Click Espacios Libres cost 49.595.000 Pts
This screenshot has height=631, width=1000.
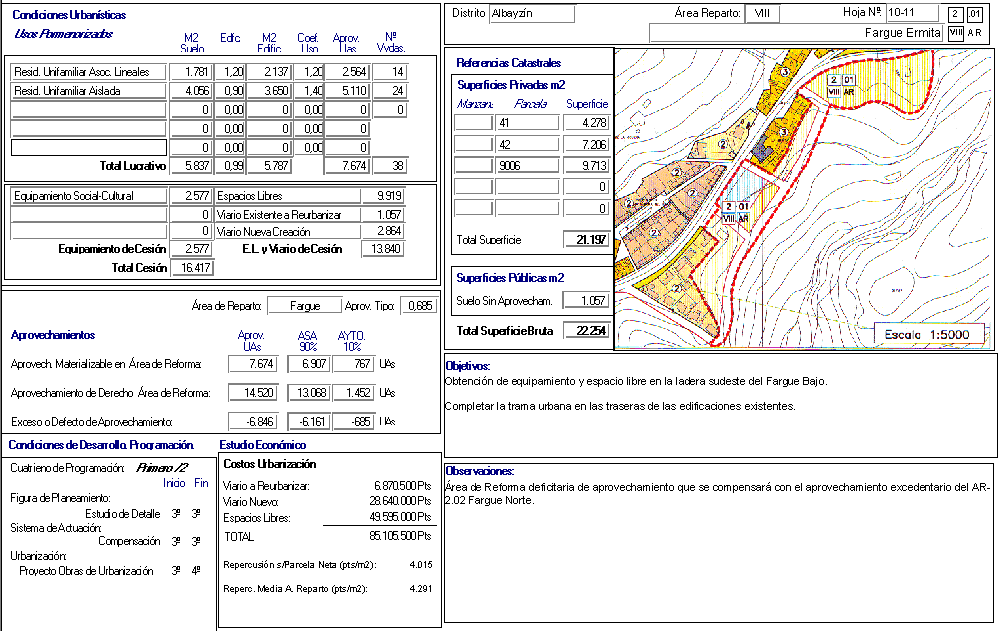click(x=400, y=517)
